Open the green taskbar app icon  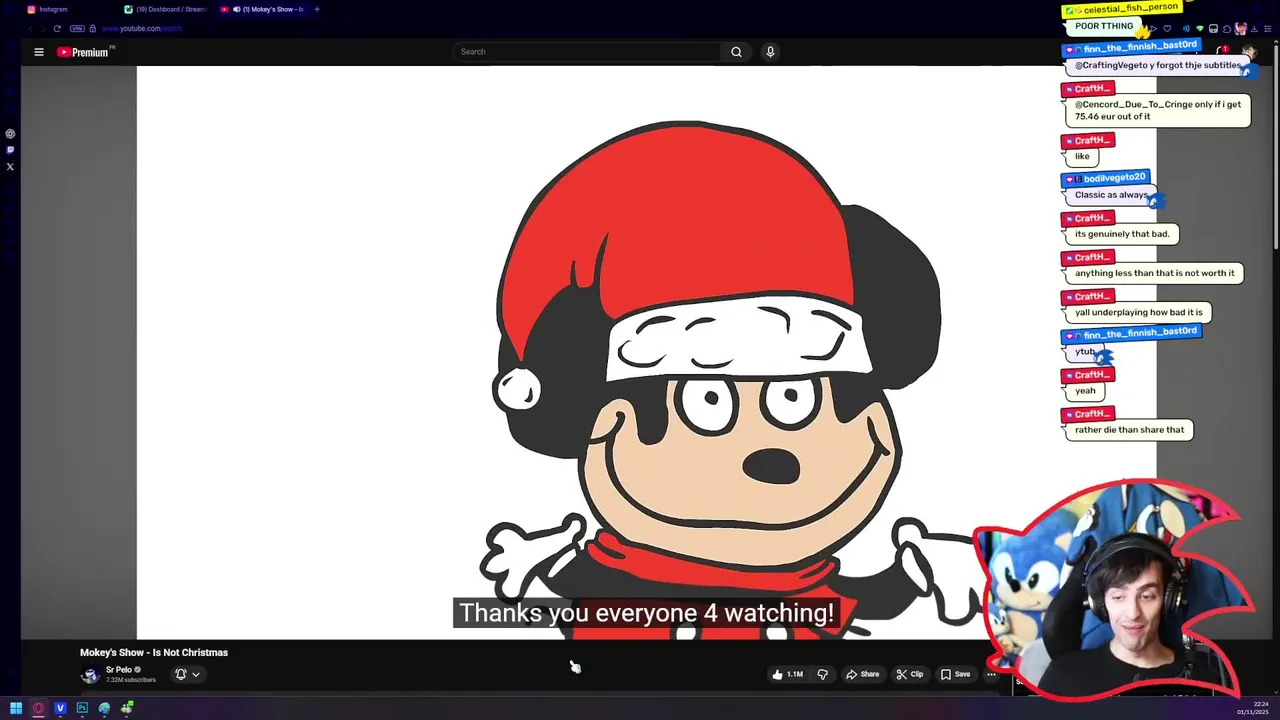coord(127,708)
